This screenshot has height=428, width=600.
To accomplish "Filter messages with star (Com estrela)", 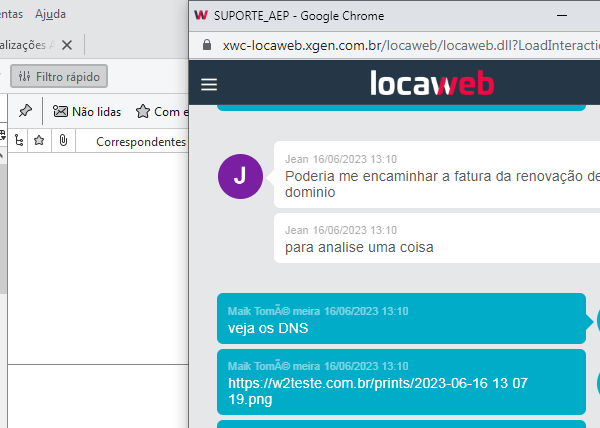I will [162, 112].
